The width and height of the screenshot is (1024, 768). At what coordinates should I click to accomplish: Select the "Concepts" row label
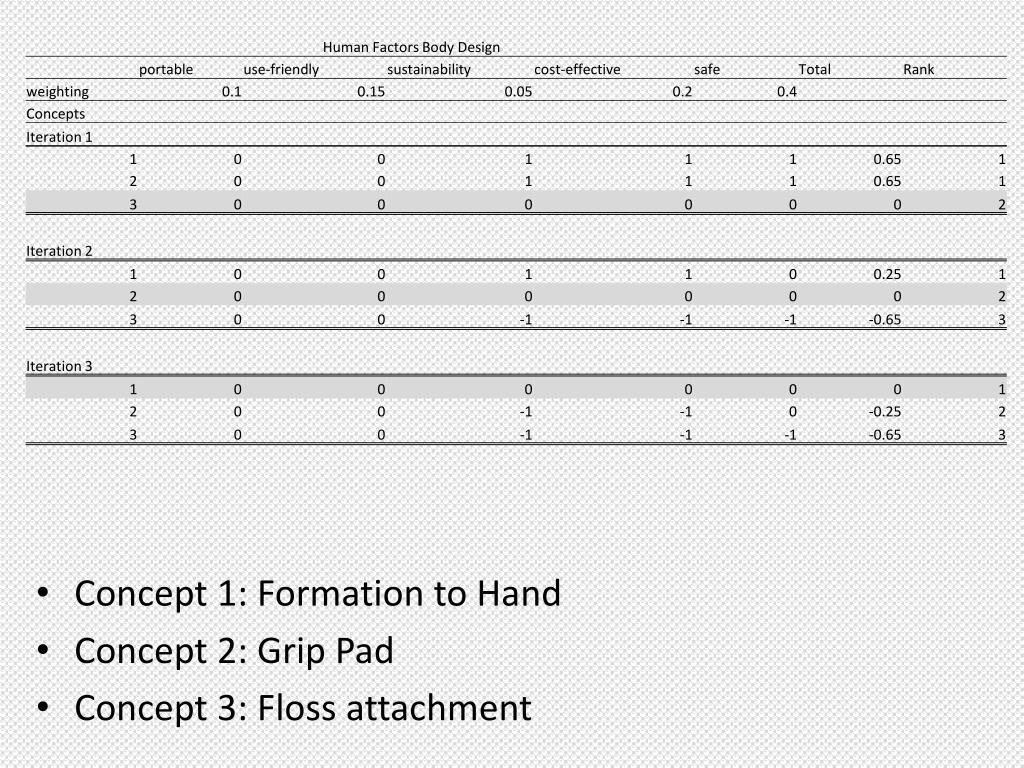tap(55, 114)
